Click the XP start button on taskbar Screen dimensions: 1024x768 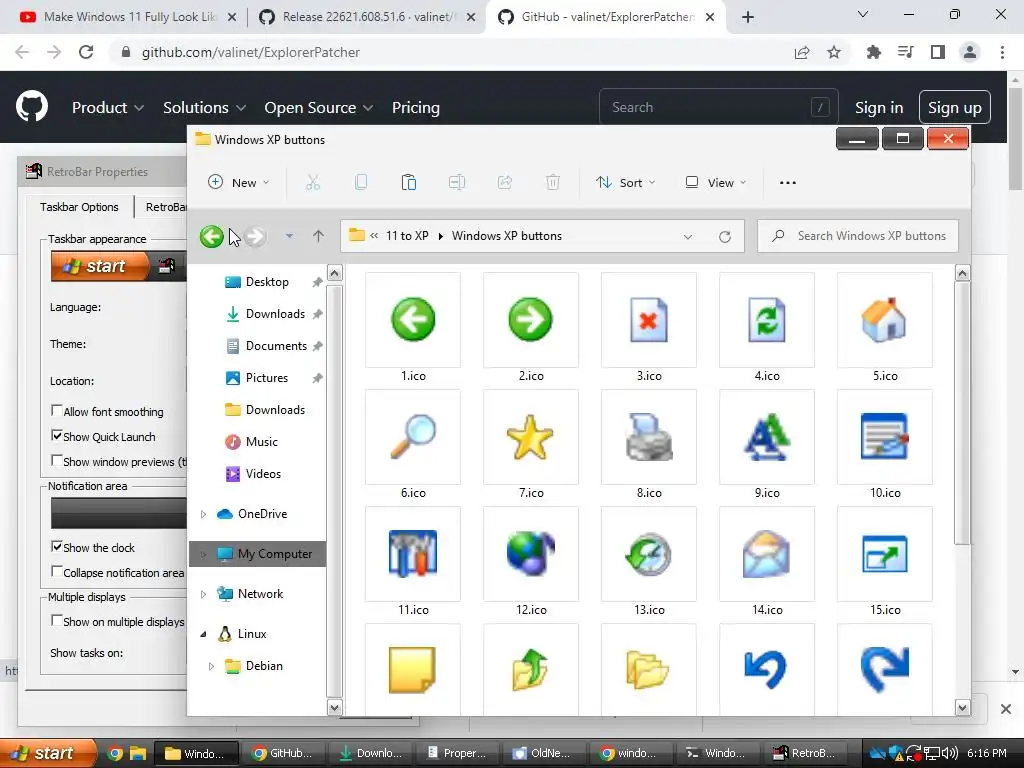point(47,753)
